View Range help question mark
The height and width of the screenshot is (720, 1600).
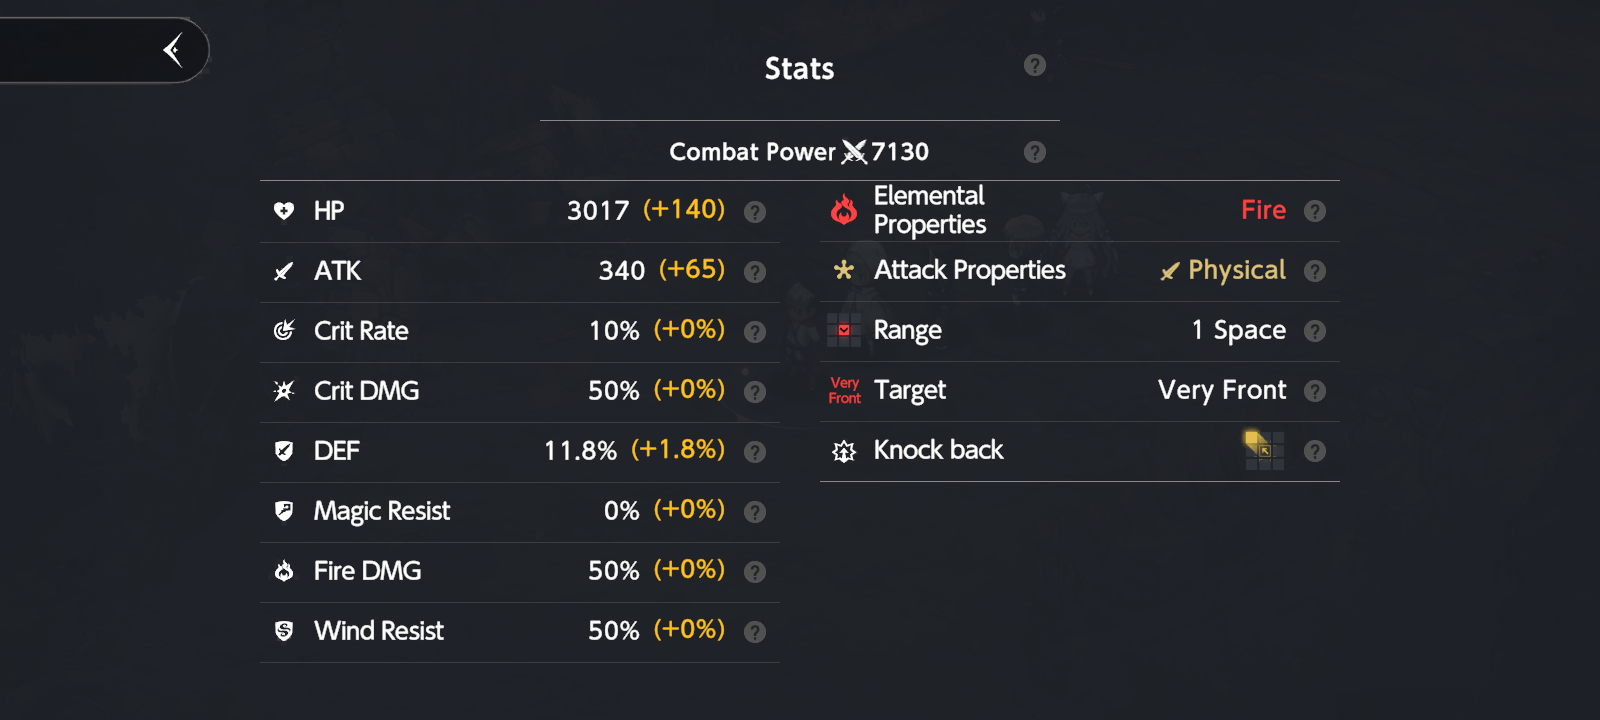(x=1315, y=331)
